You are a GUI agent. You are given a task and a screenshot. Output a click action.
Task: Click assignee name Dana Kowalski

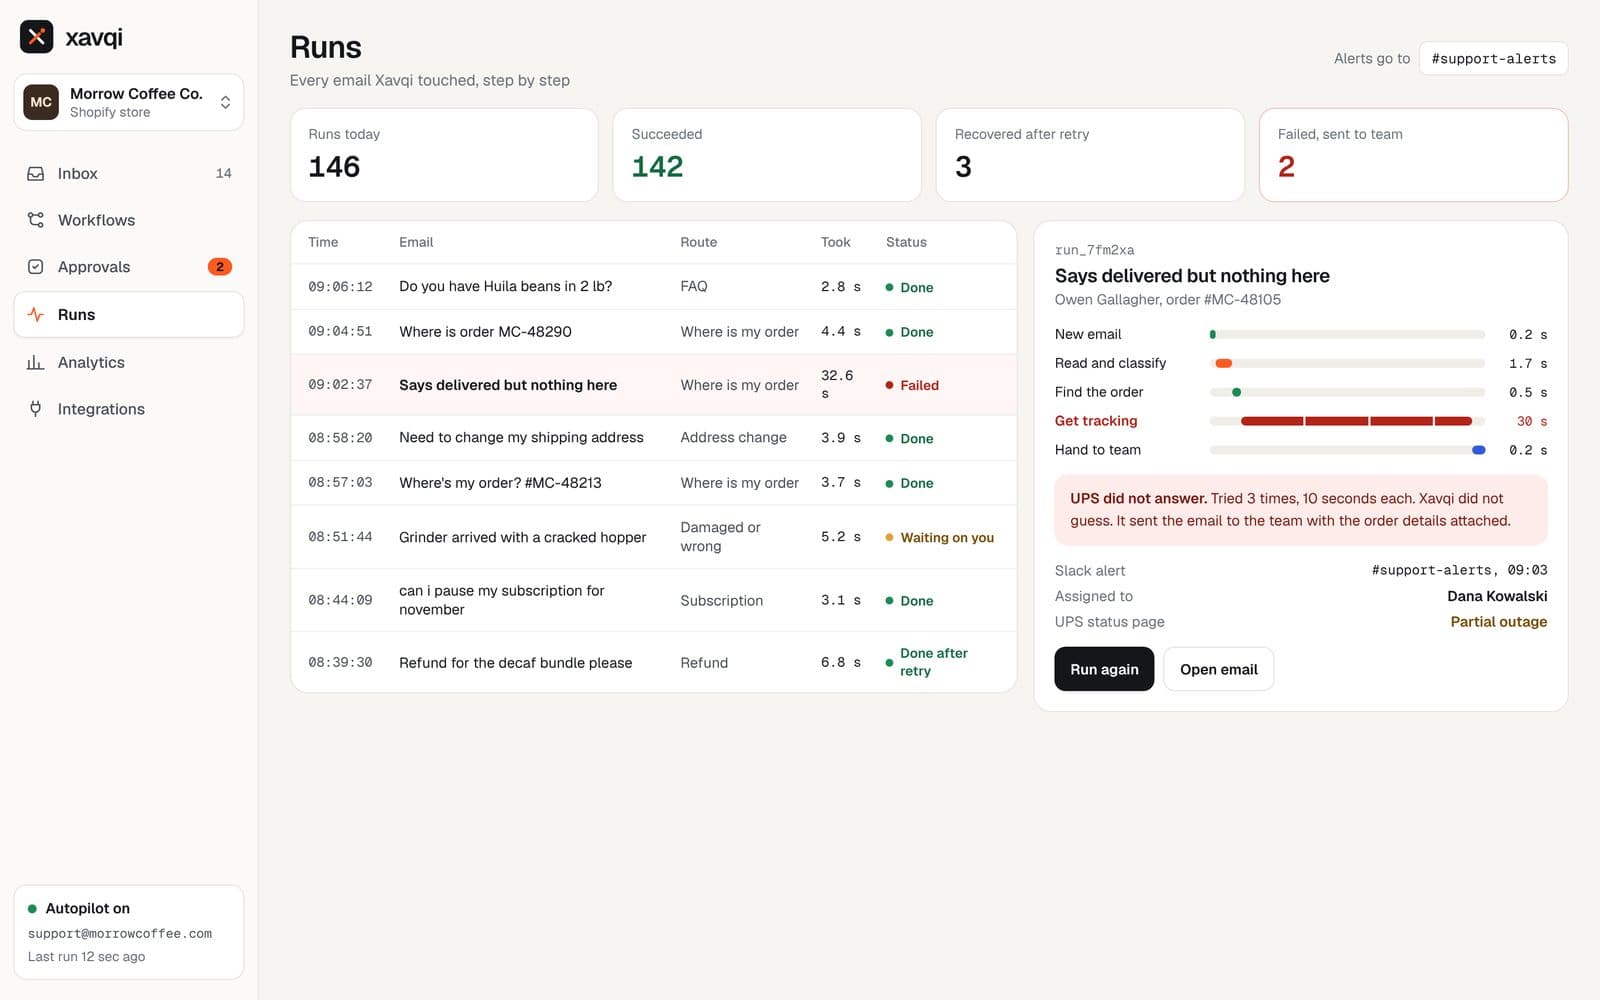click(x=1497, y=596)
